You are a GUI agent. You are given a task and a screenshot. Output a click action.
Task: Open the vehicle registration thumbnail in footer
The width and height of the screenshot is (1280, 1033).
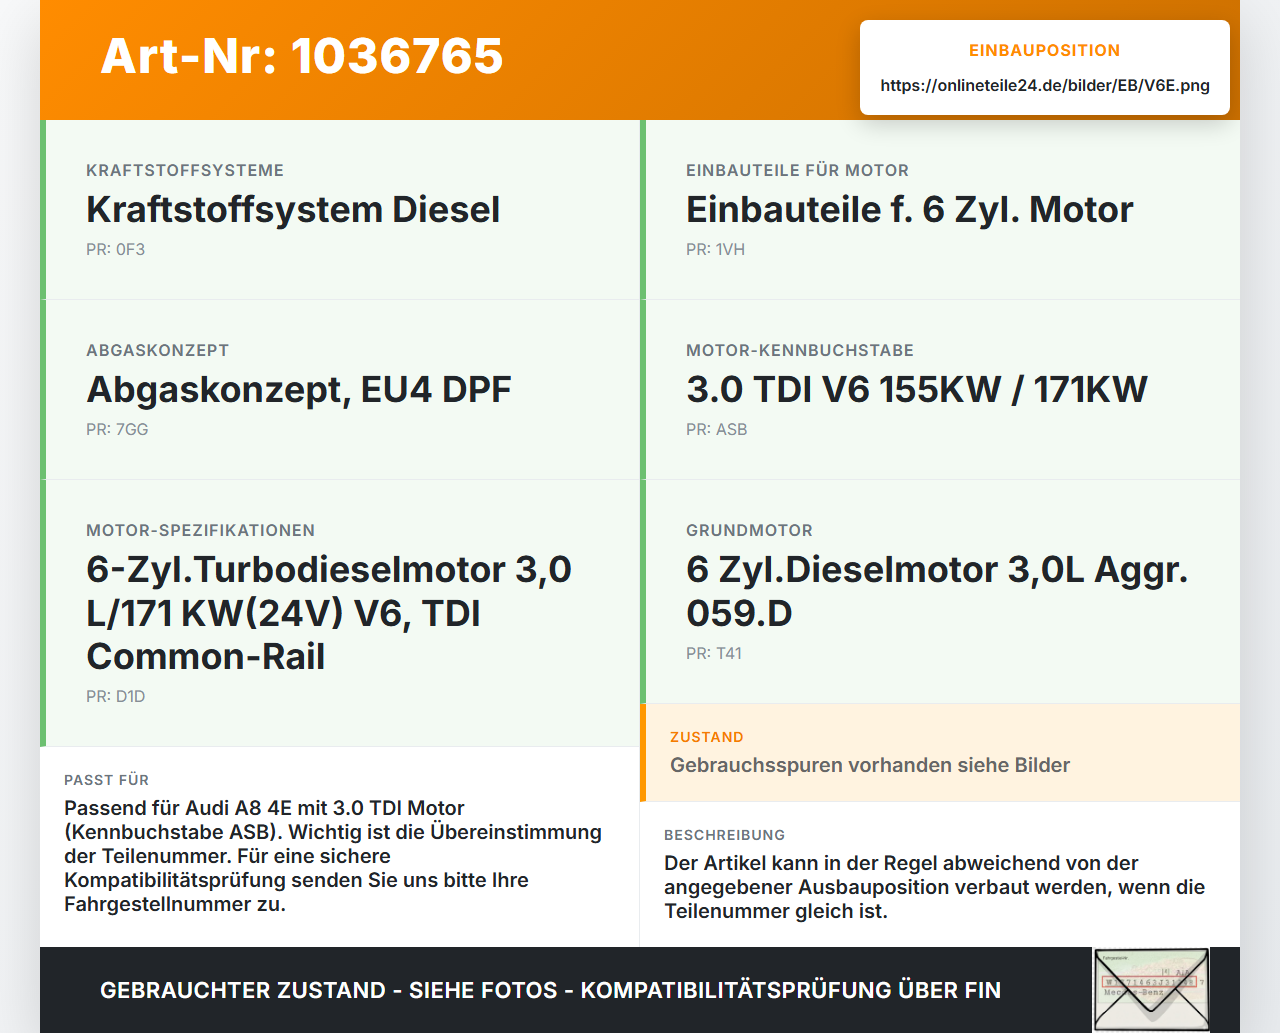[1151, 990]
